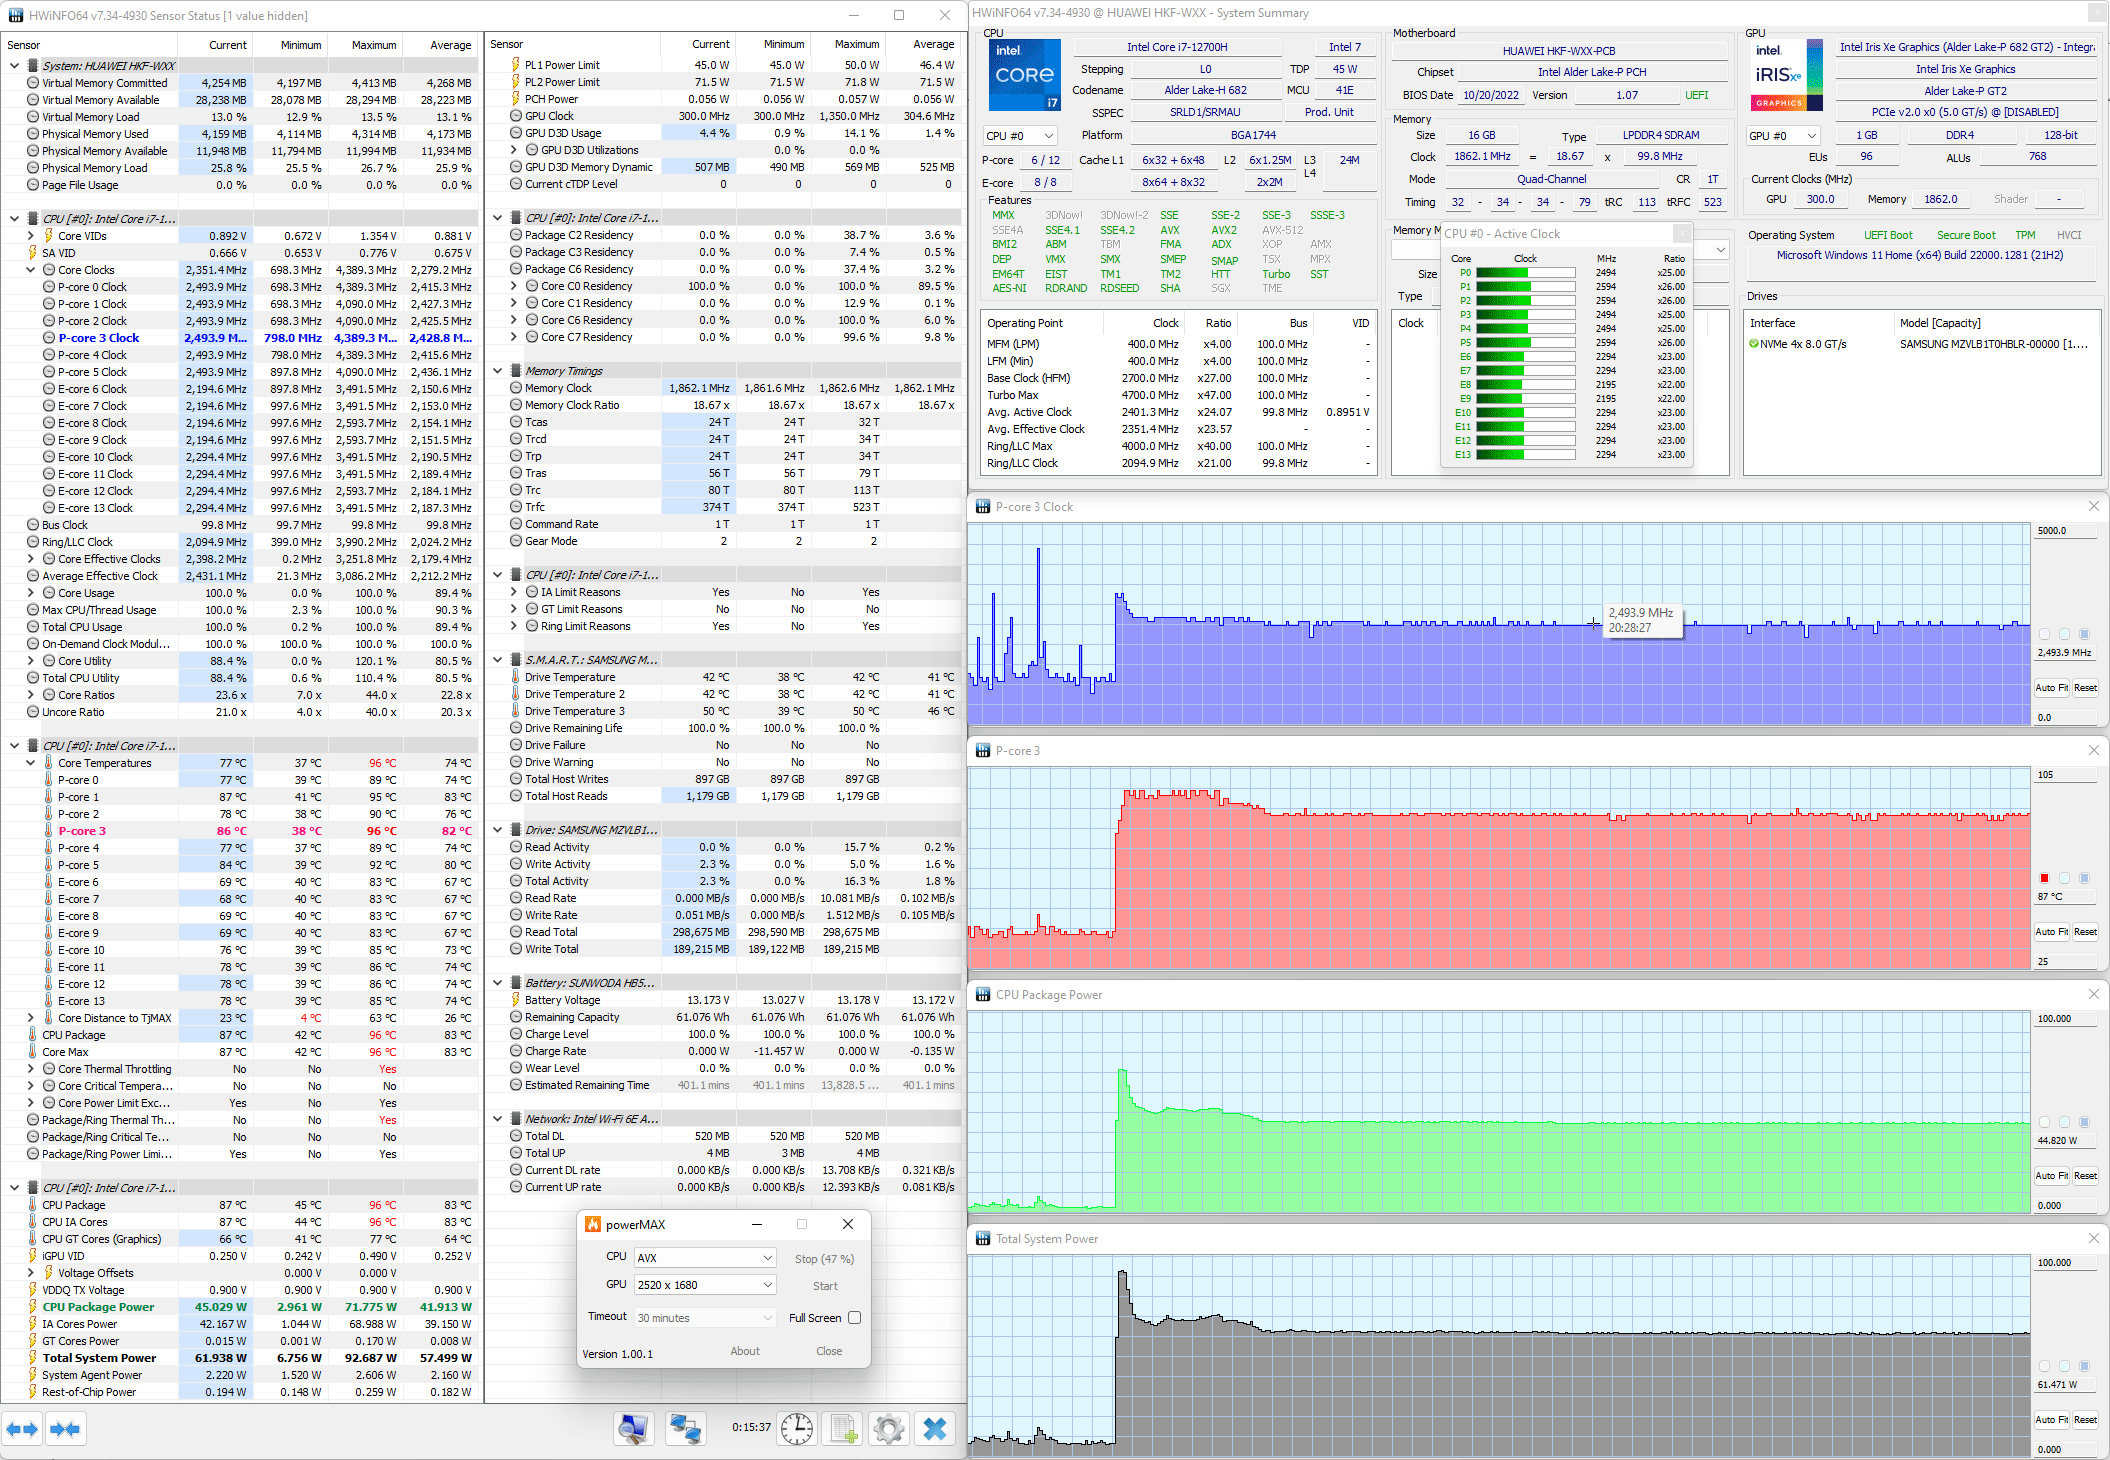This screenshot has width=2110, height=1460.
Task: Click the expand columns double-arrow icon
Action: 22,1429
